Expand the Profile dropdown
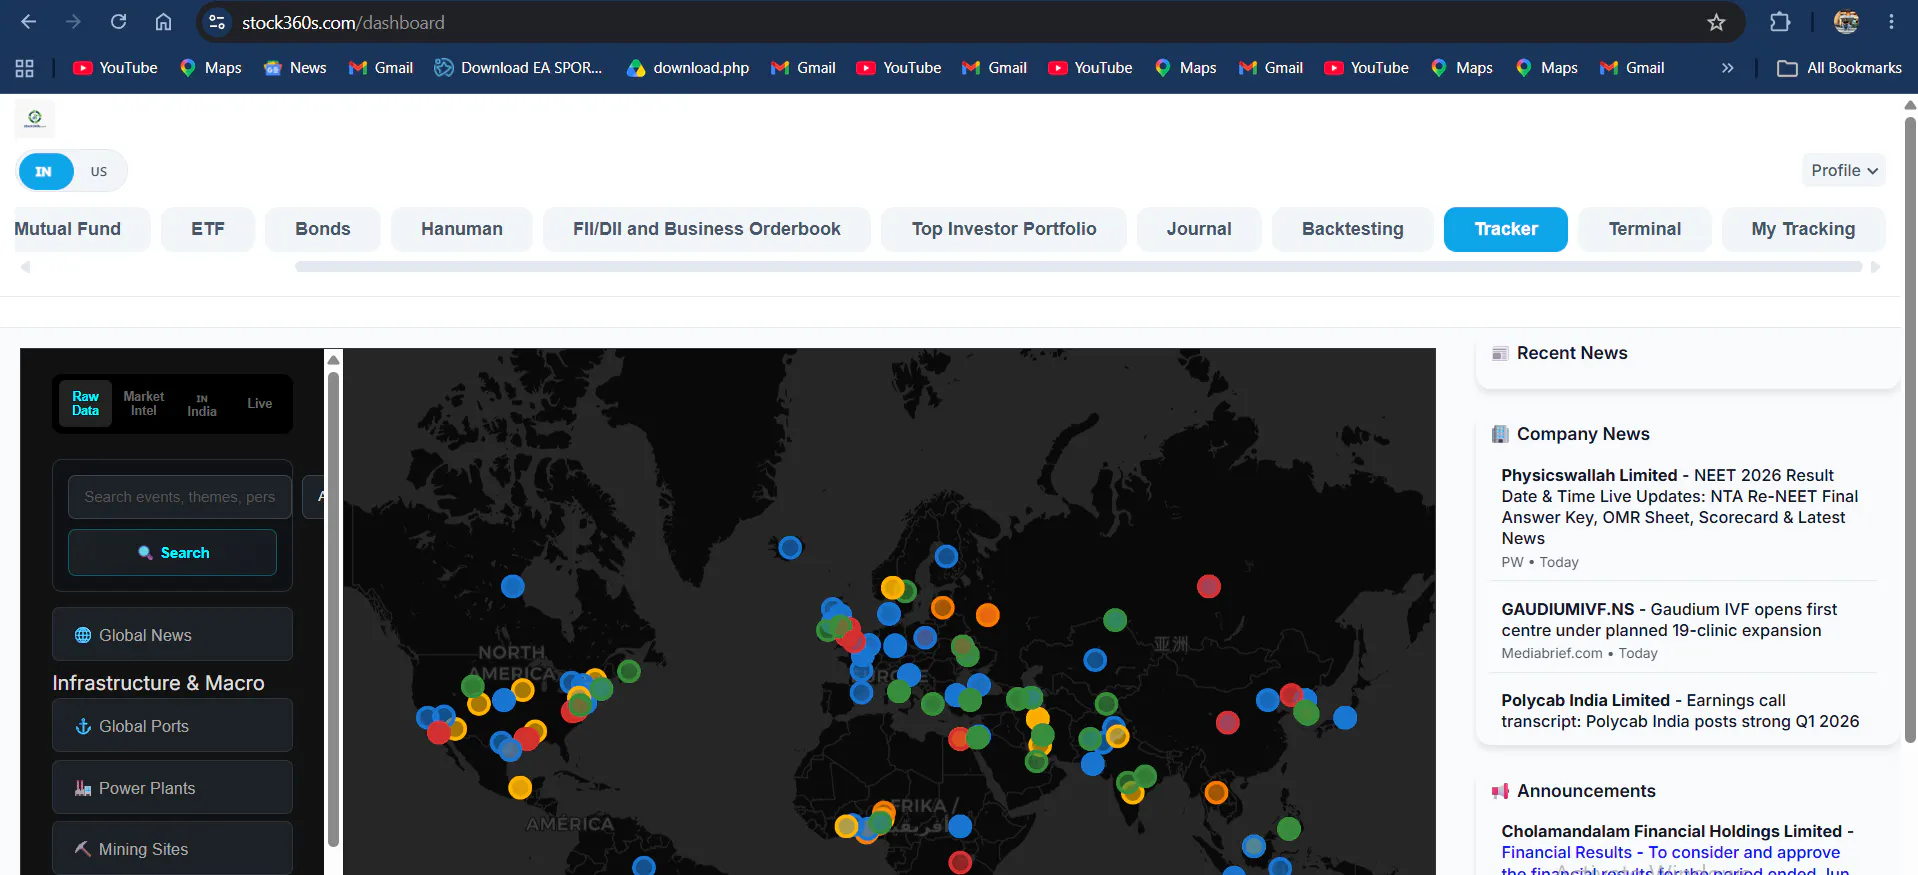Screen dimensions: 1918x875 click(x=1844, y=170)
